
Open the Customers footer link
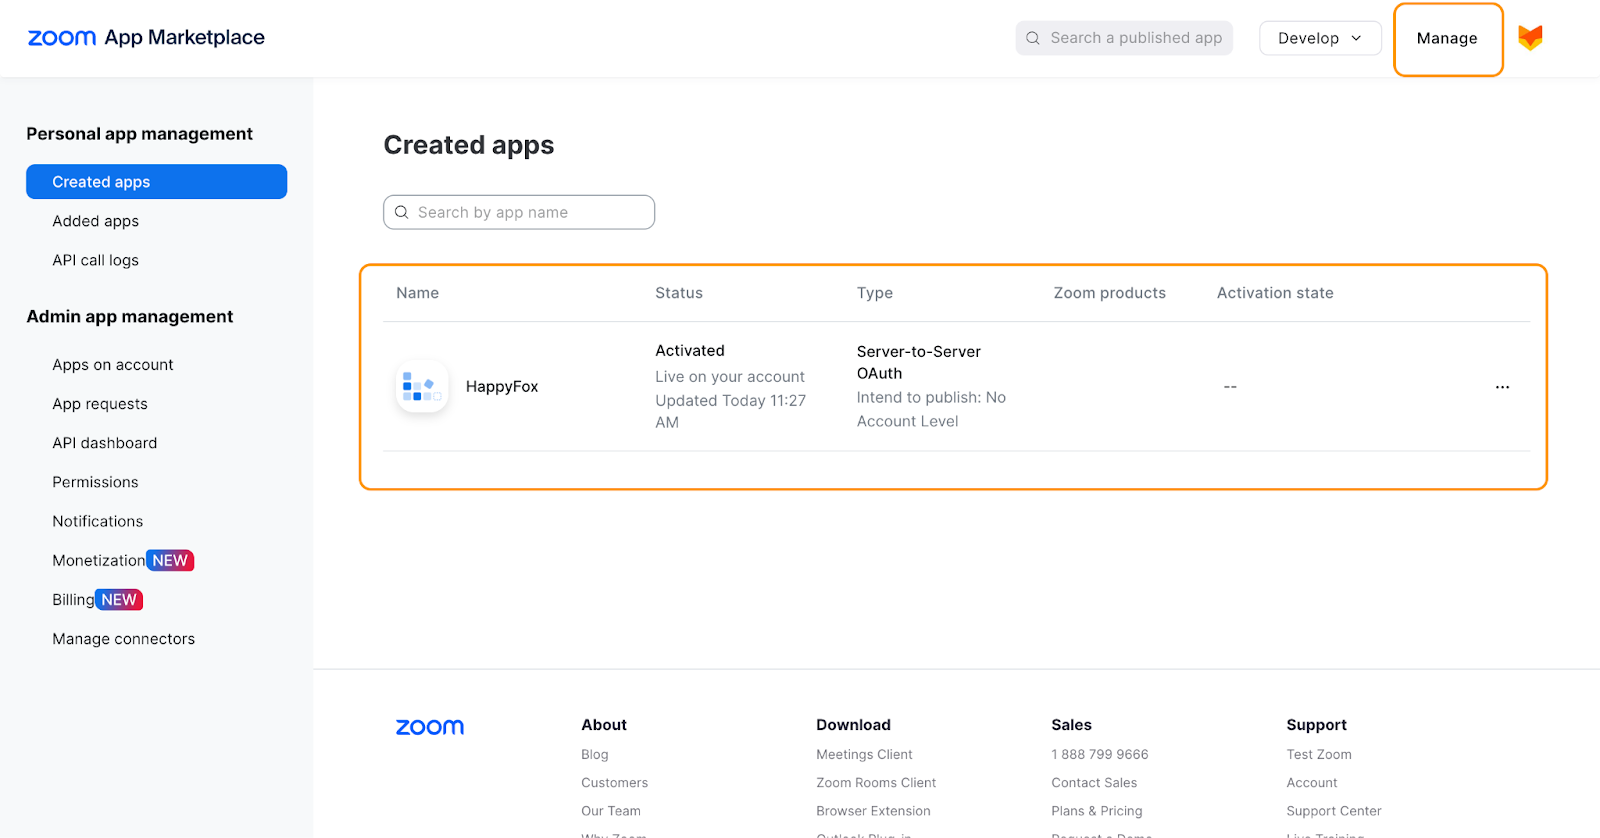click(x=615, y=783)
